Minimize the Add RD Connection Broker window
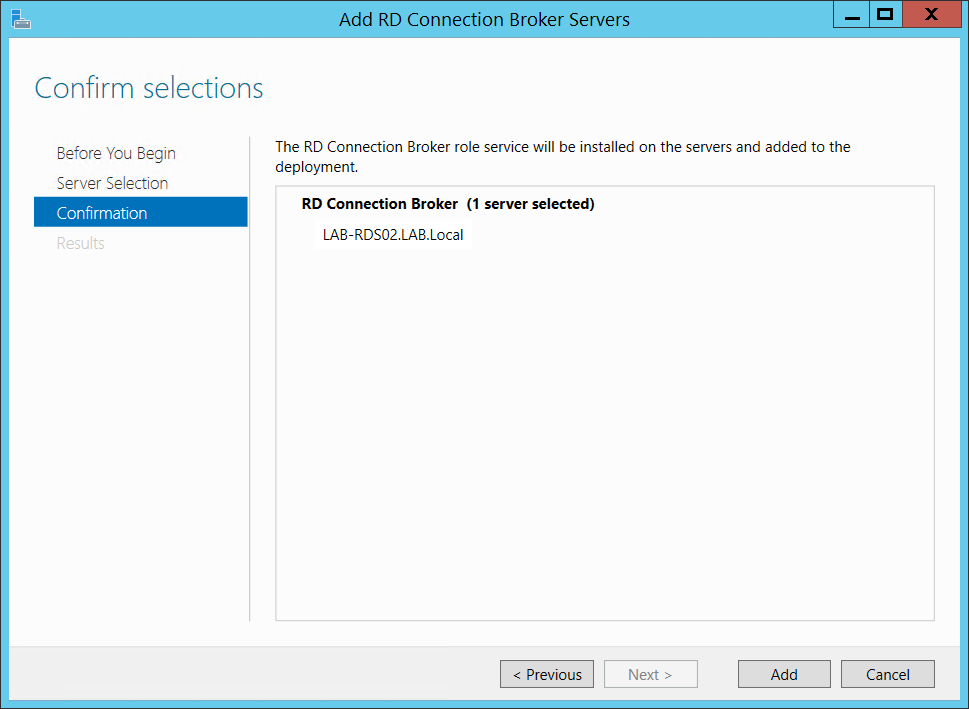The image size is (969, 709). 852,16
